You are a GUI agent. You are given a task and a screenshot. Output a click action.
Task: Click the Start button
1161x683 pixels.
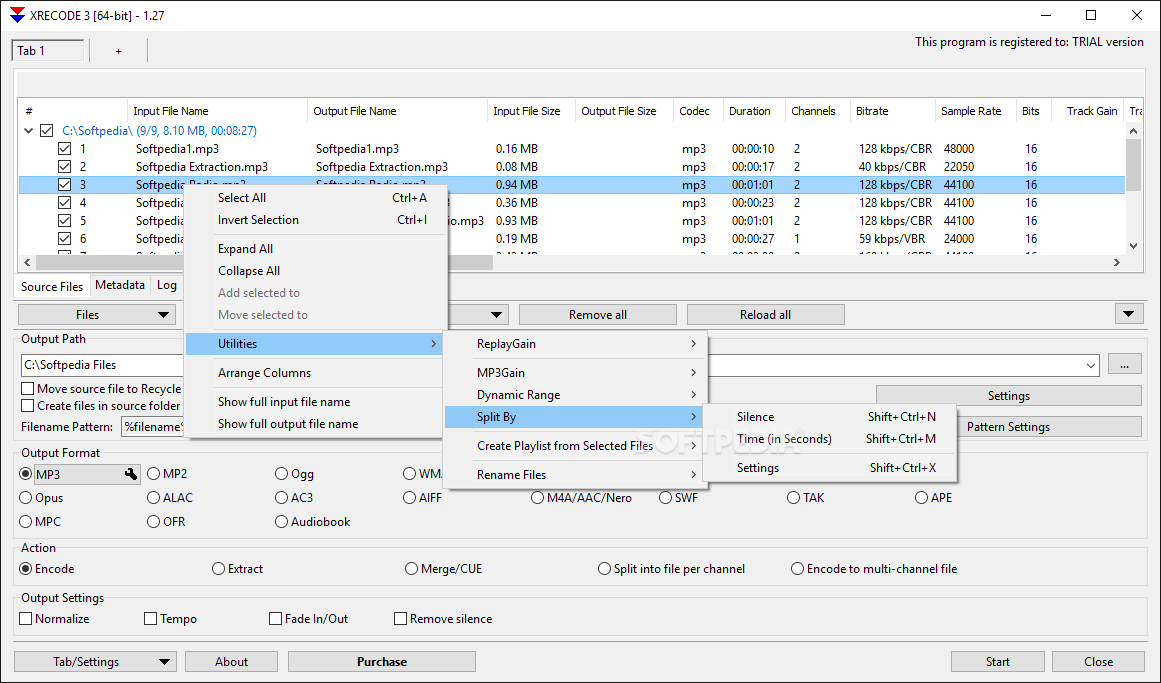coord(997,662)
